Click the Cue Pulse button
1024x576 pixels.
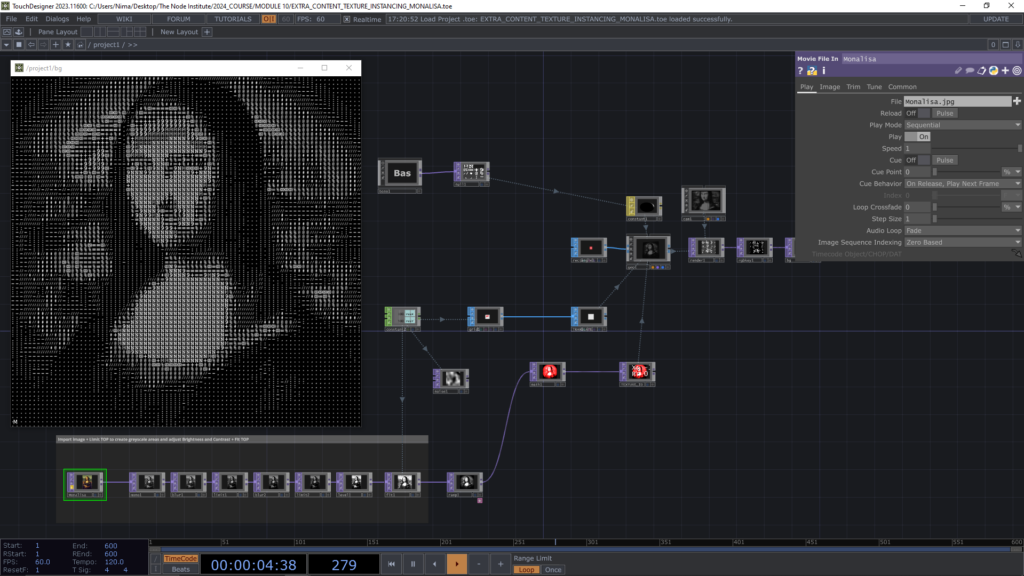coord(944,161)
